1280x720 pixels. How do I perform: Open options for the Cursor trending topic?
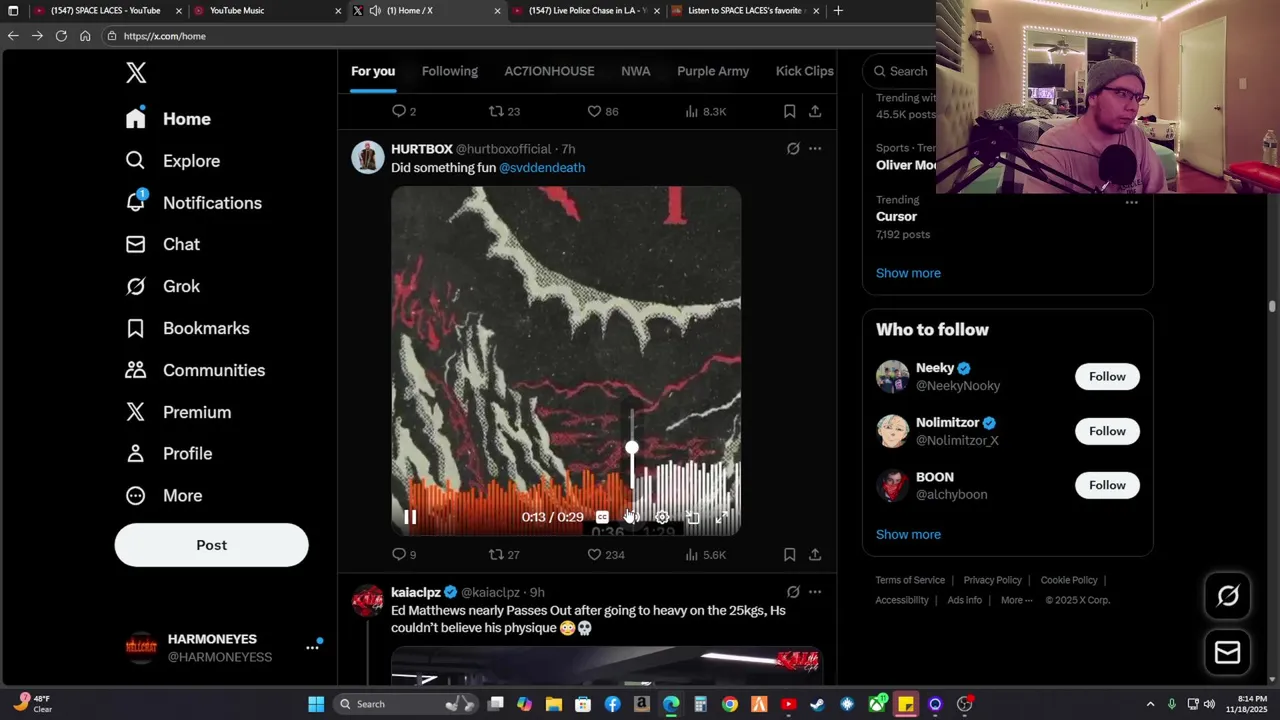[x=1131, y=202]
